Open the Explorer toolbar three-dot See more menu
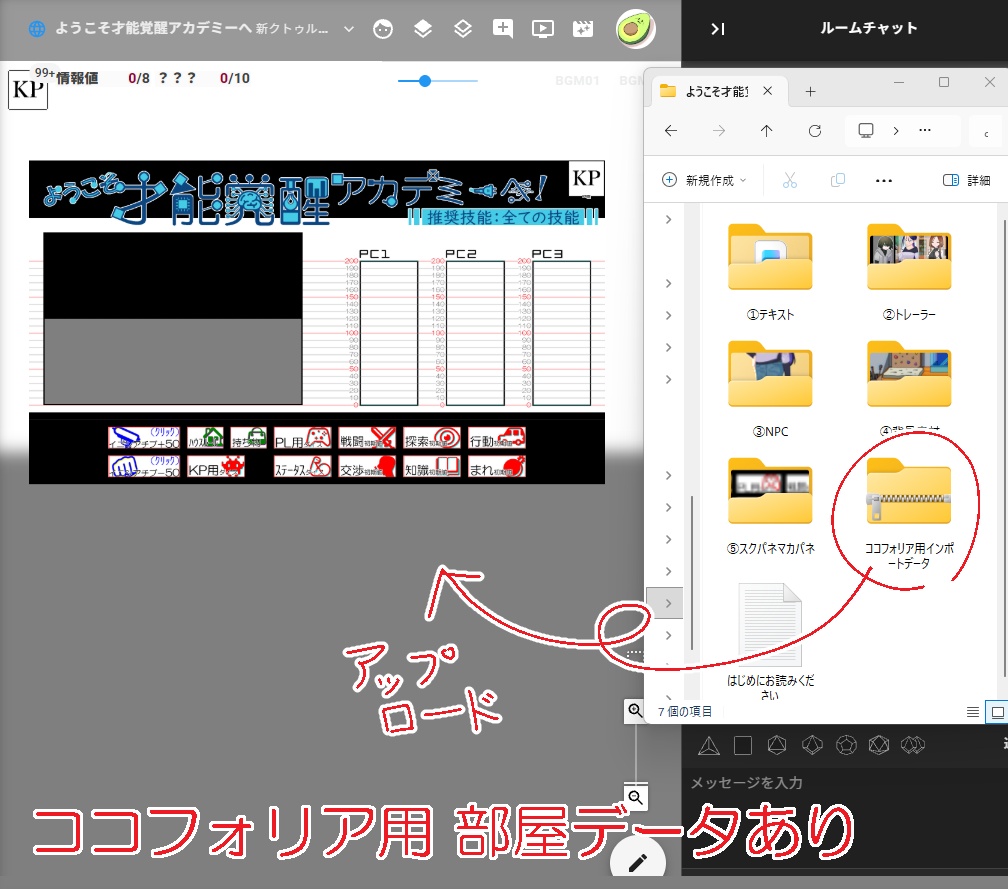 point(884,181)
